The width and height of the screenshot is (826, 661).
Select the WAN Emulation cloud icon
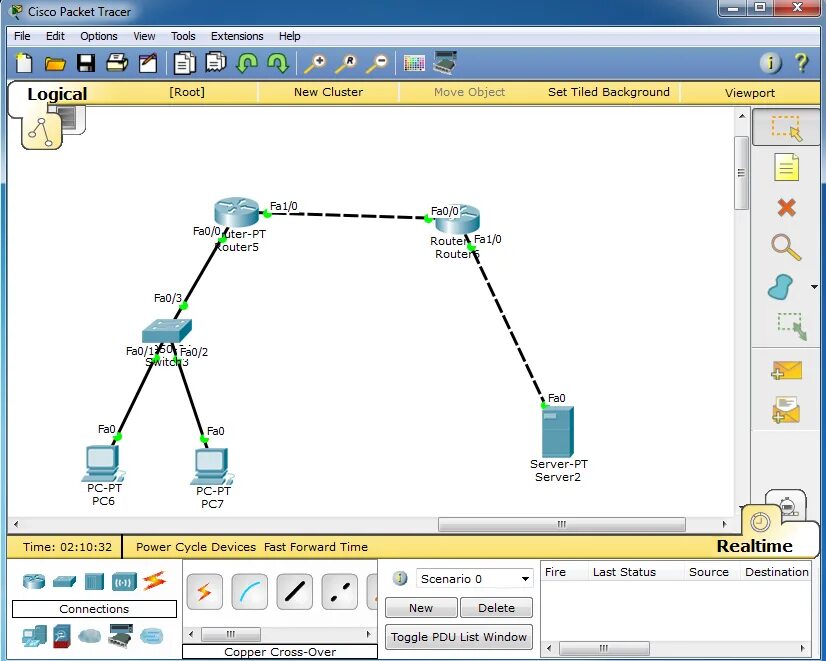point(90,636)
